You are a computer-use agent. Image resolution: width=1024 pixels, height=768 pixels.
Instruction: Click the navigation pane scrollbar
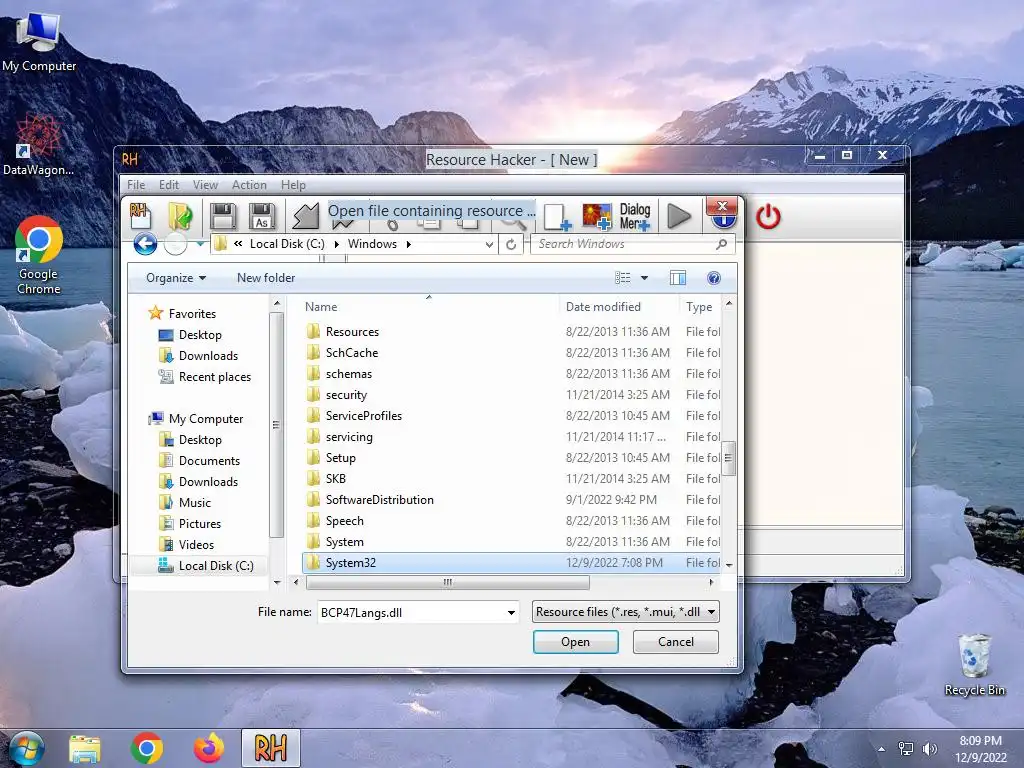[x=277, y=424]
